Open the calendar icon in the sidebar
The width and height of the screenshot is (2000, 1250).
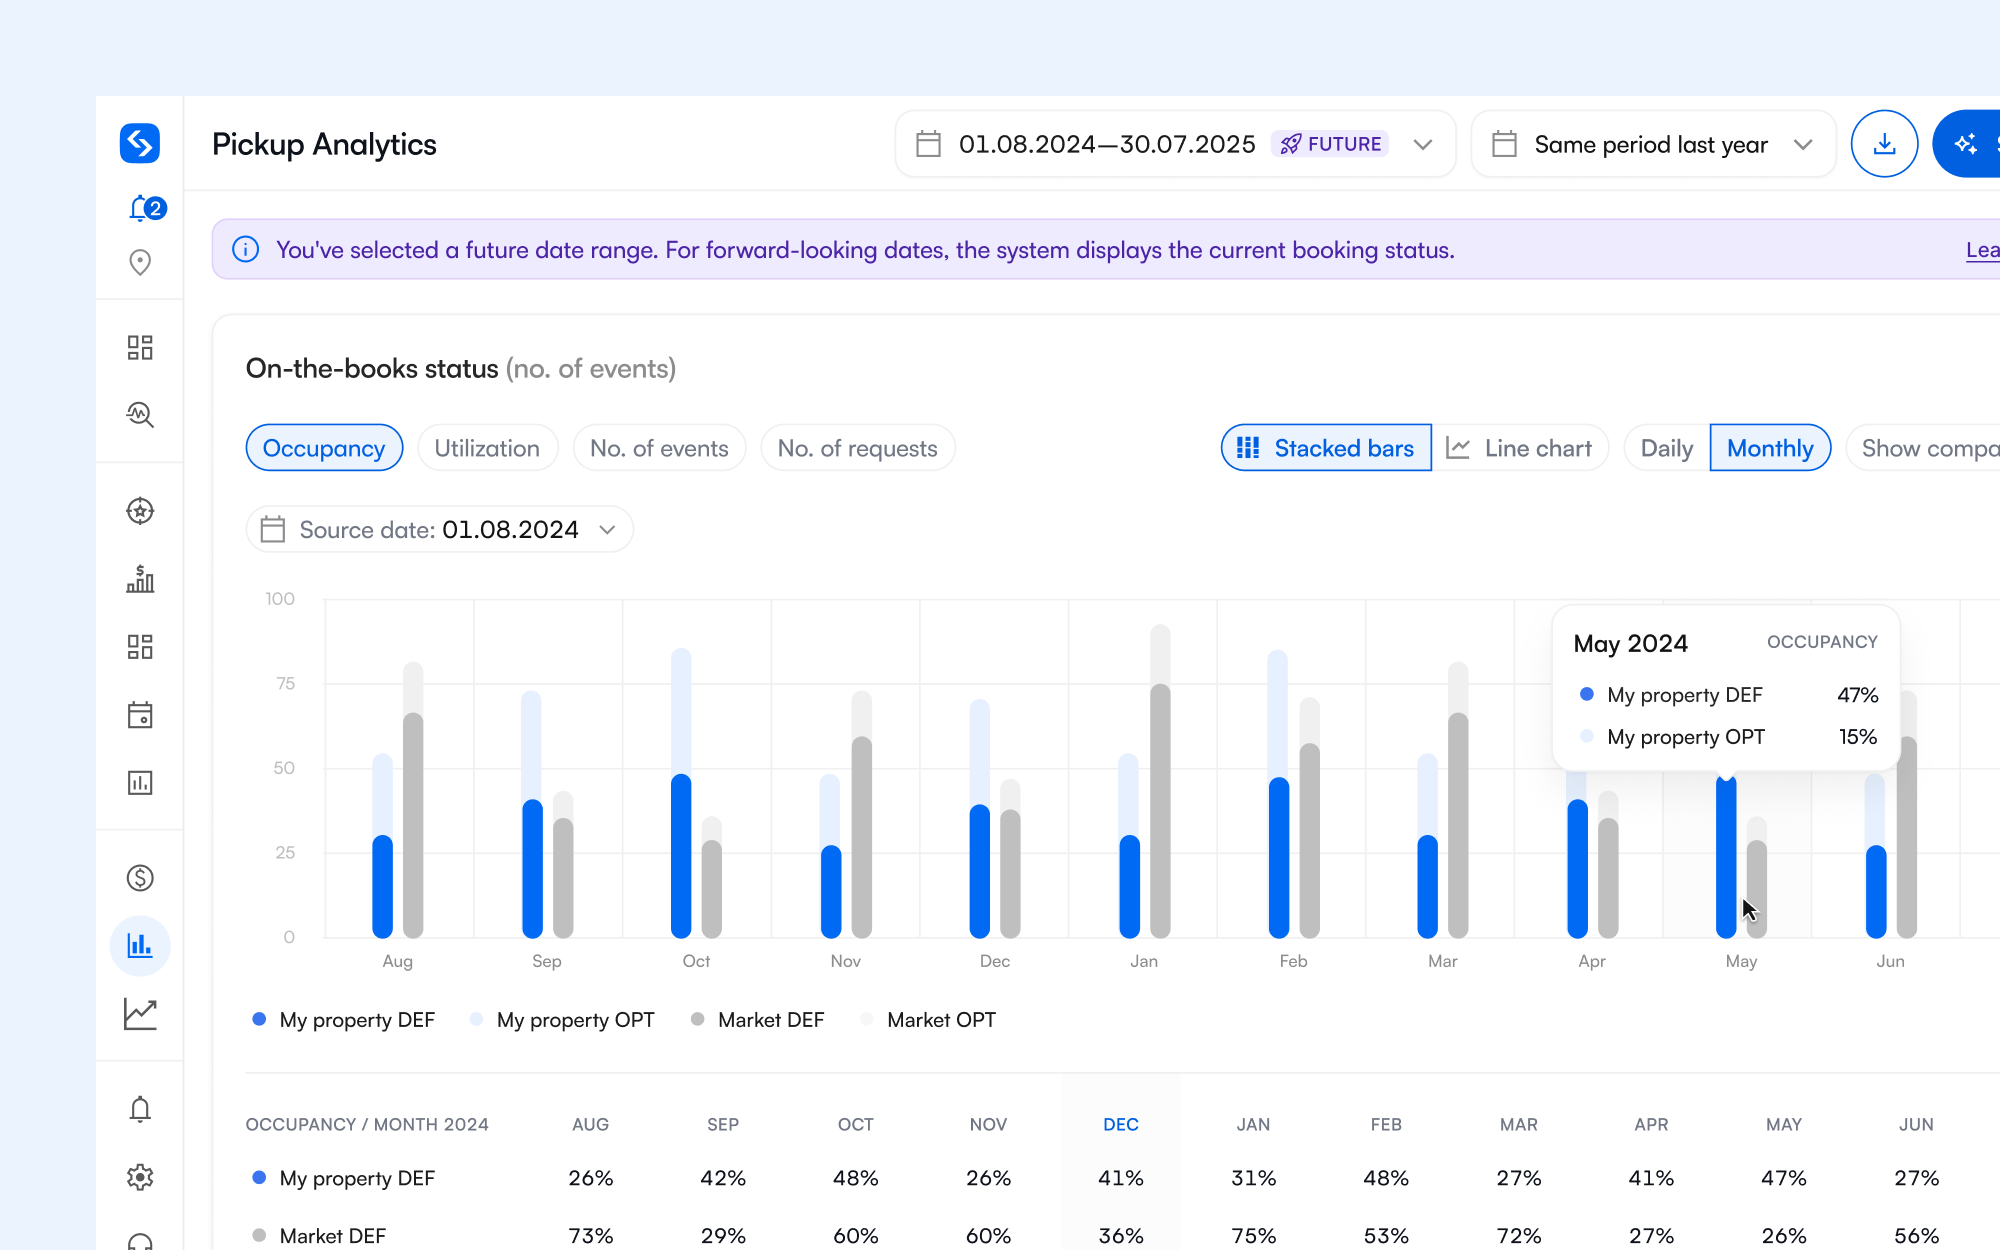[140, 714]
